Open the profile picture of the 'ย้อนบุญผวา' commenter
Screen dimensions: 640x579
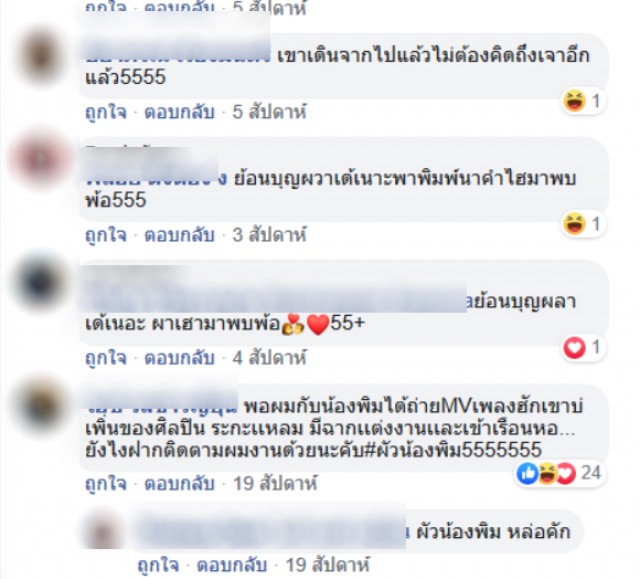(x=40, y=158)
